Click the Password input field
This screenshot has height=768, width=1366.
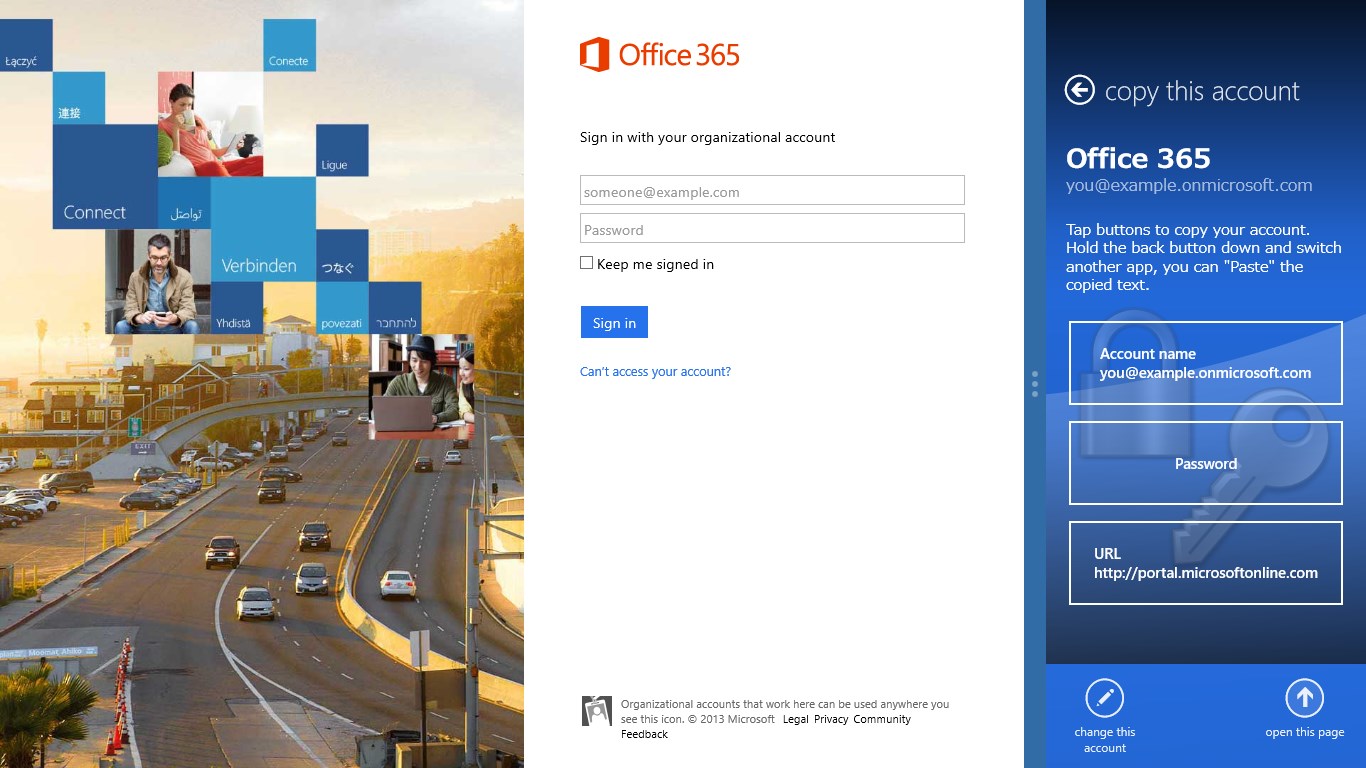pos(772,229)
